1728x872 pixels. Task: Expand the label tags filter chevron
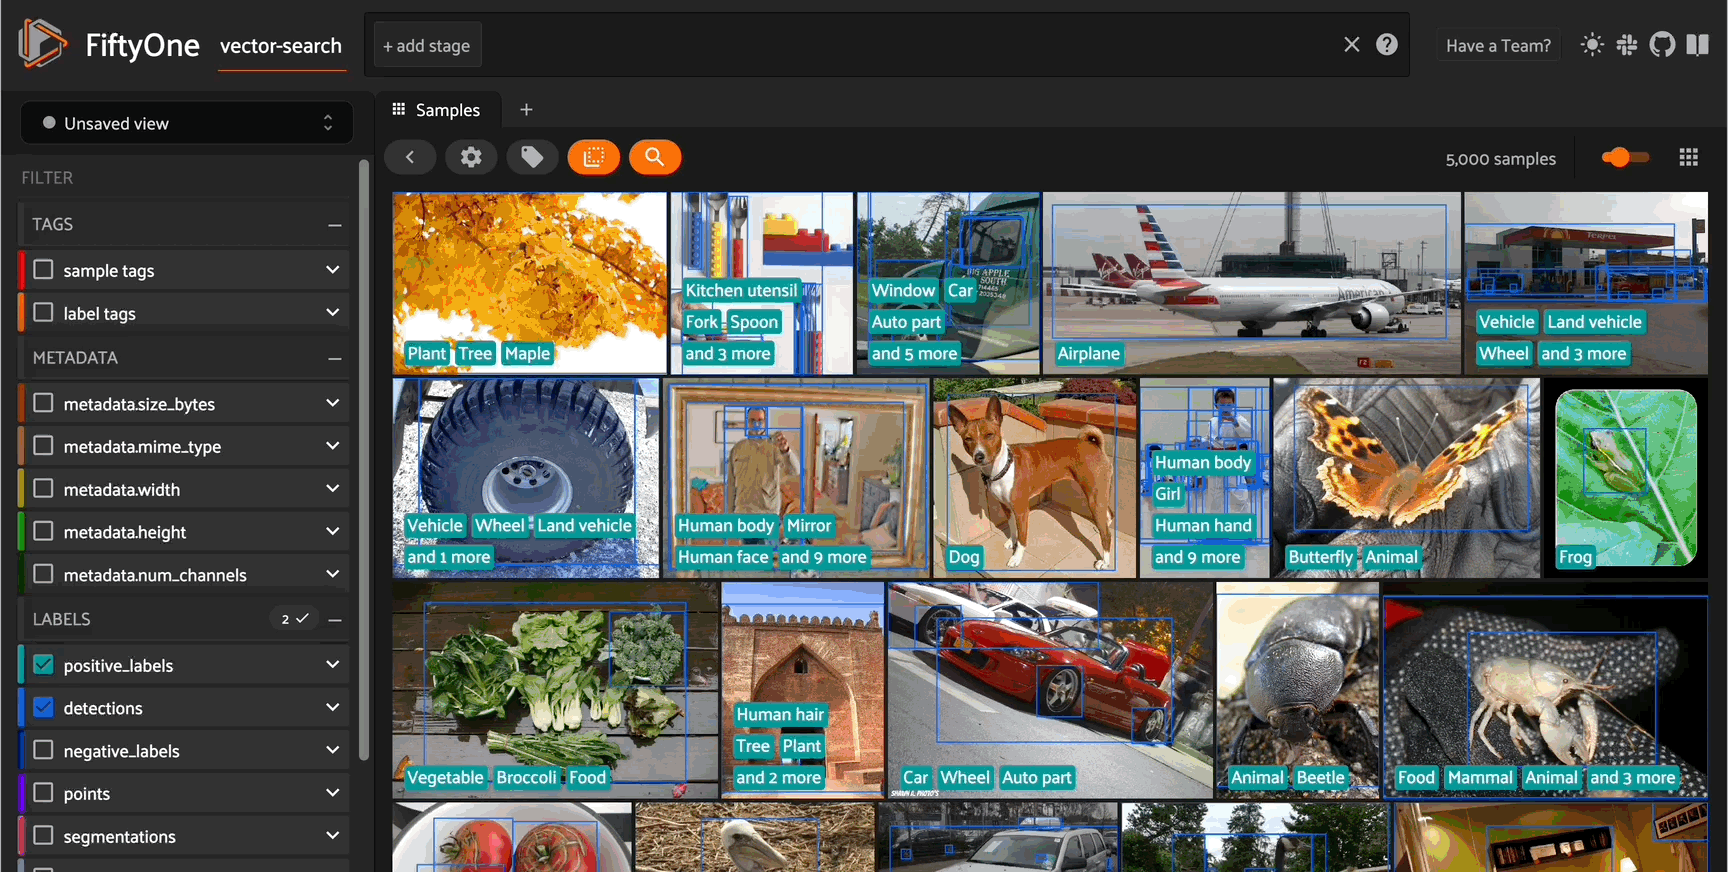tap(333, 313)
